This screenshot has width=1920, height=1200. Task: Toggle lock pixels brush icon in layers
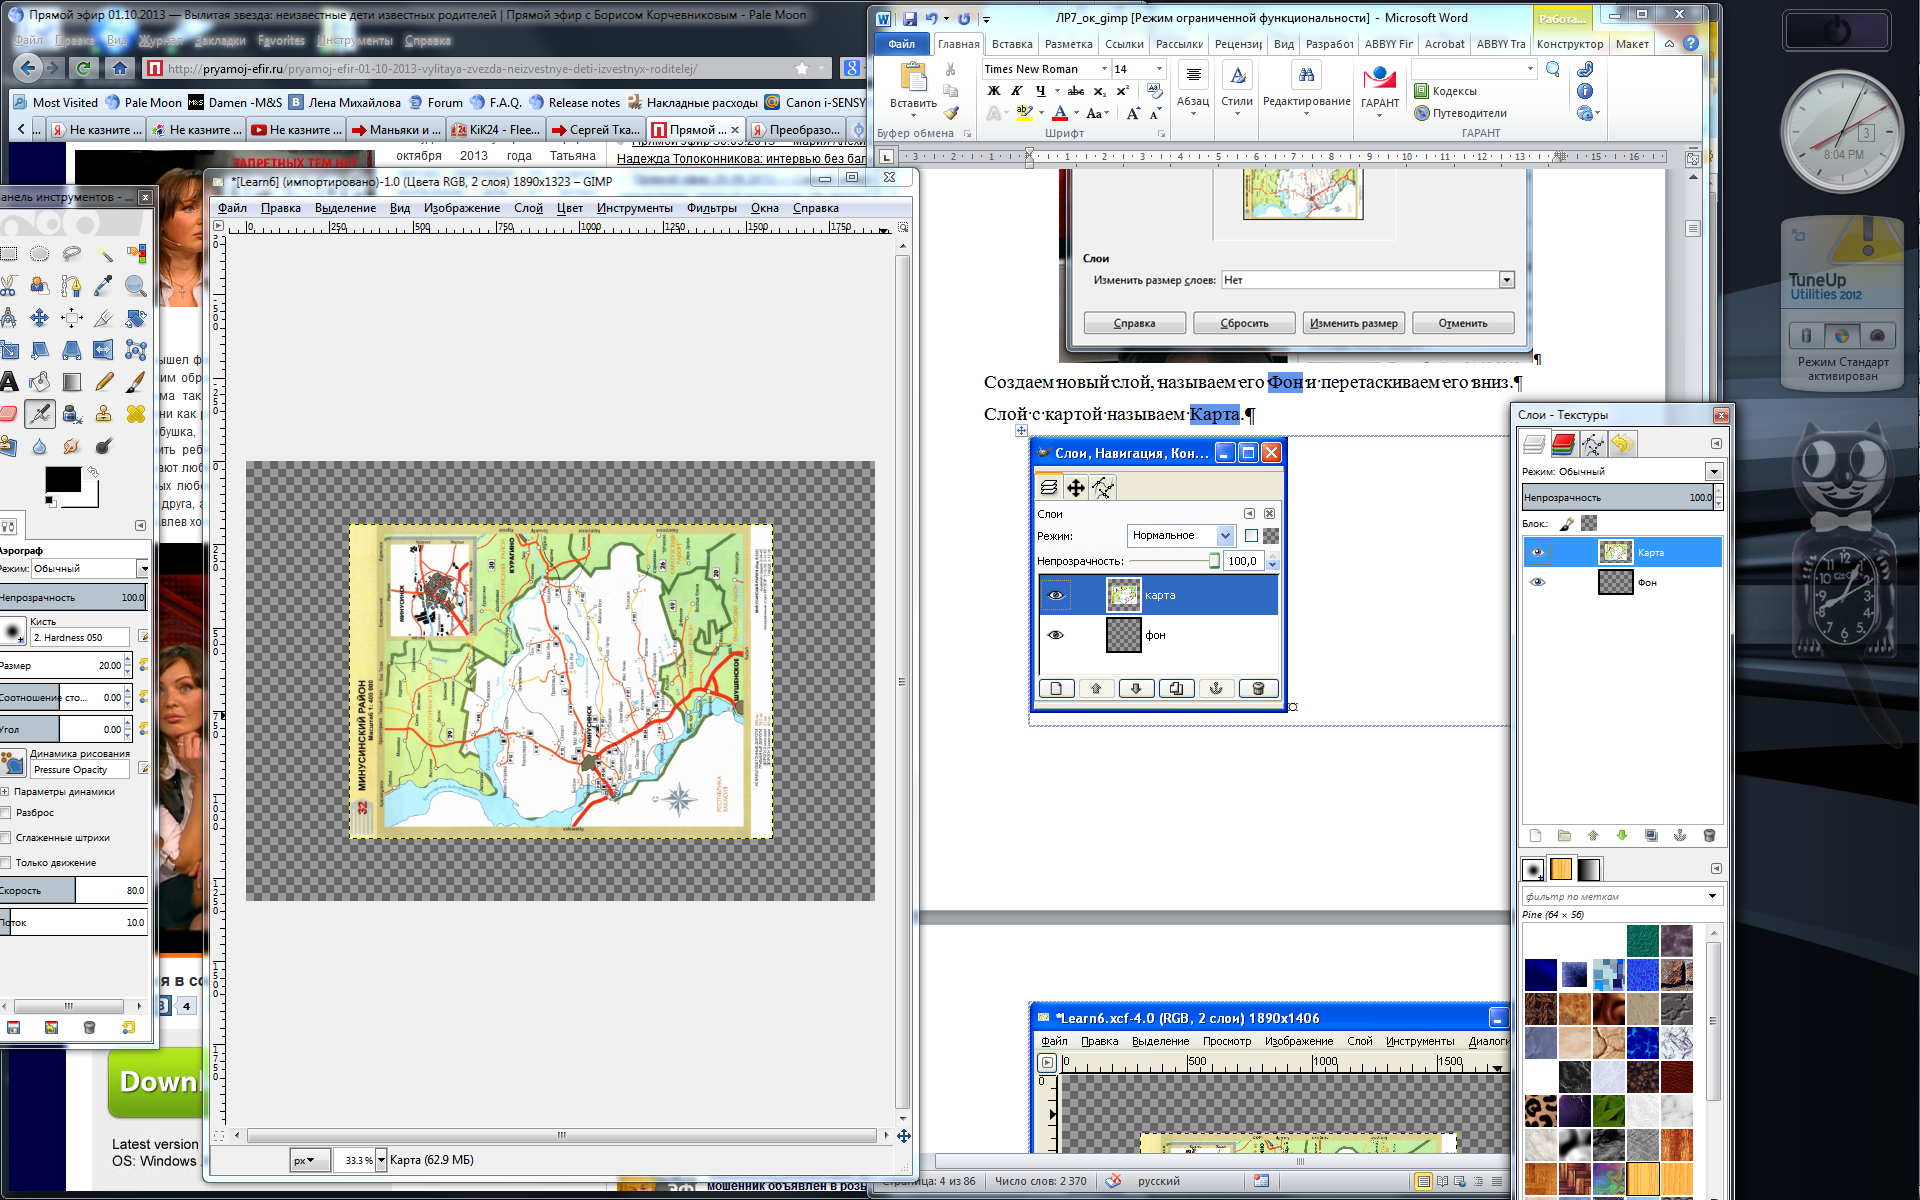pyautogui.click(x=1567, y=523)
